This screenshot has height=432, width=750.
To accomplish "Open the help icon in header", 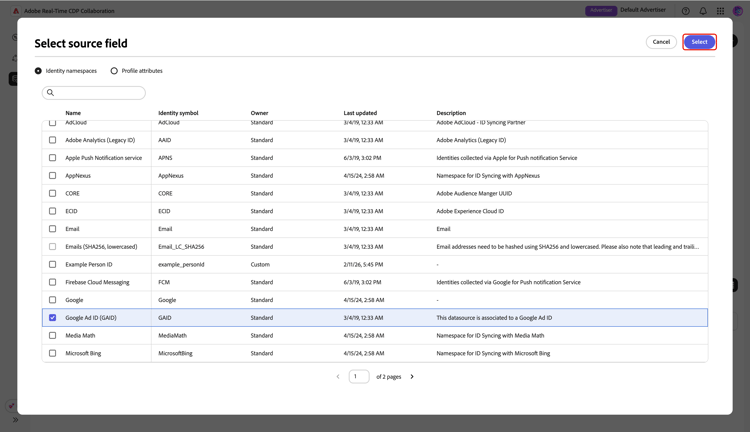I will coord(686,11).
